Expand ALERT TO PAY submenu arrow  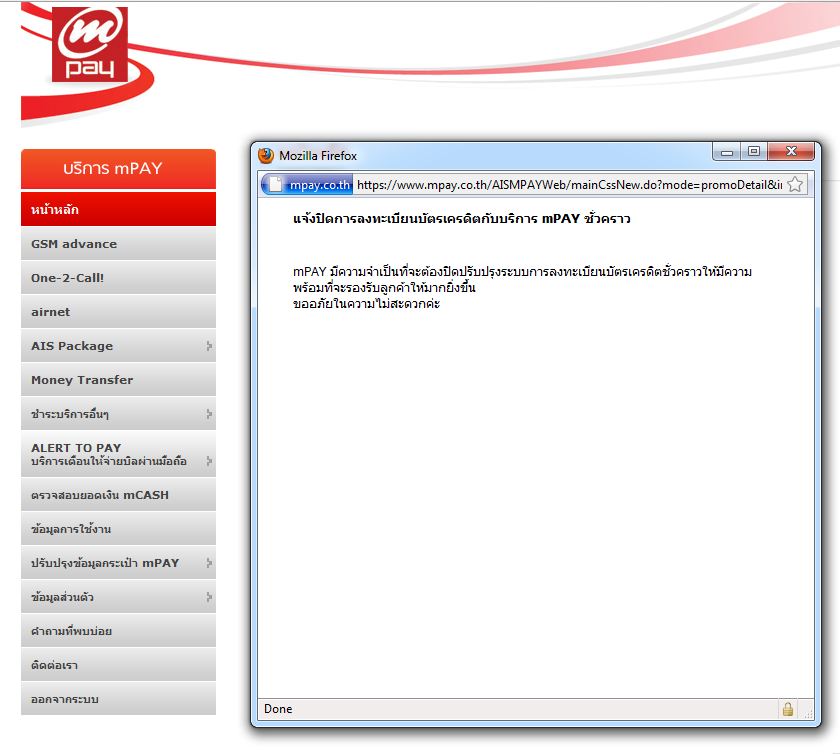[209, 461]
